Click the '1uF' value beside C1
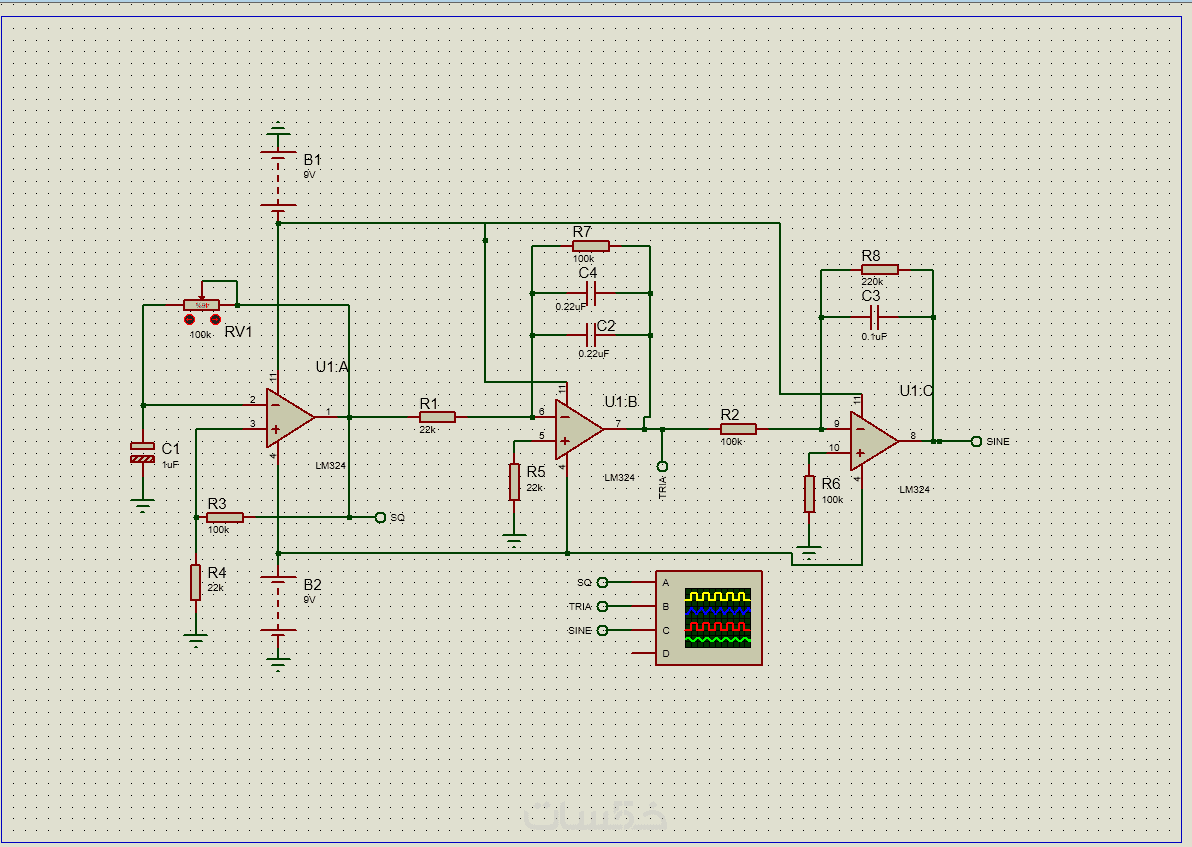 click(170, 465)
